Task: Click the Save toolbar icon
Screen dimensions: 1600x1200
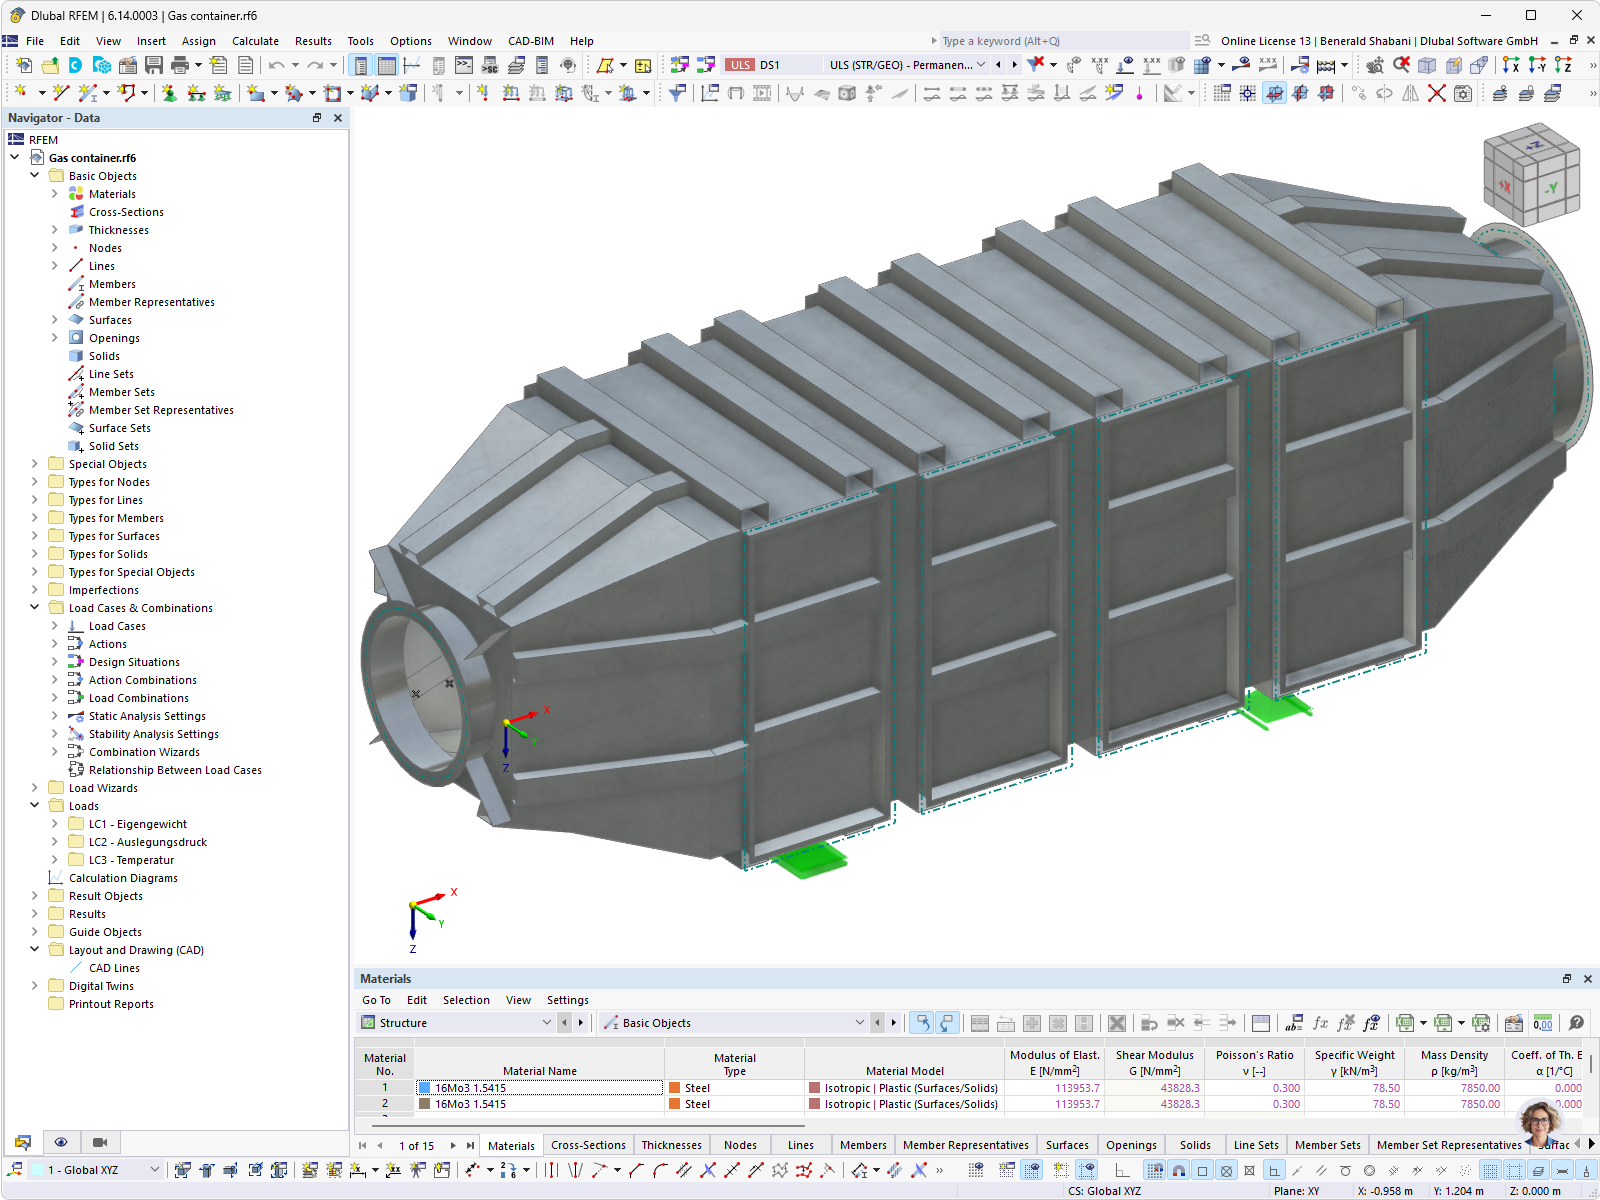Action: pos(154,64)
